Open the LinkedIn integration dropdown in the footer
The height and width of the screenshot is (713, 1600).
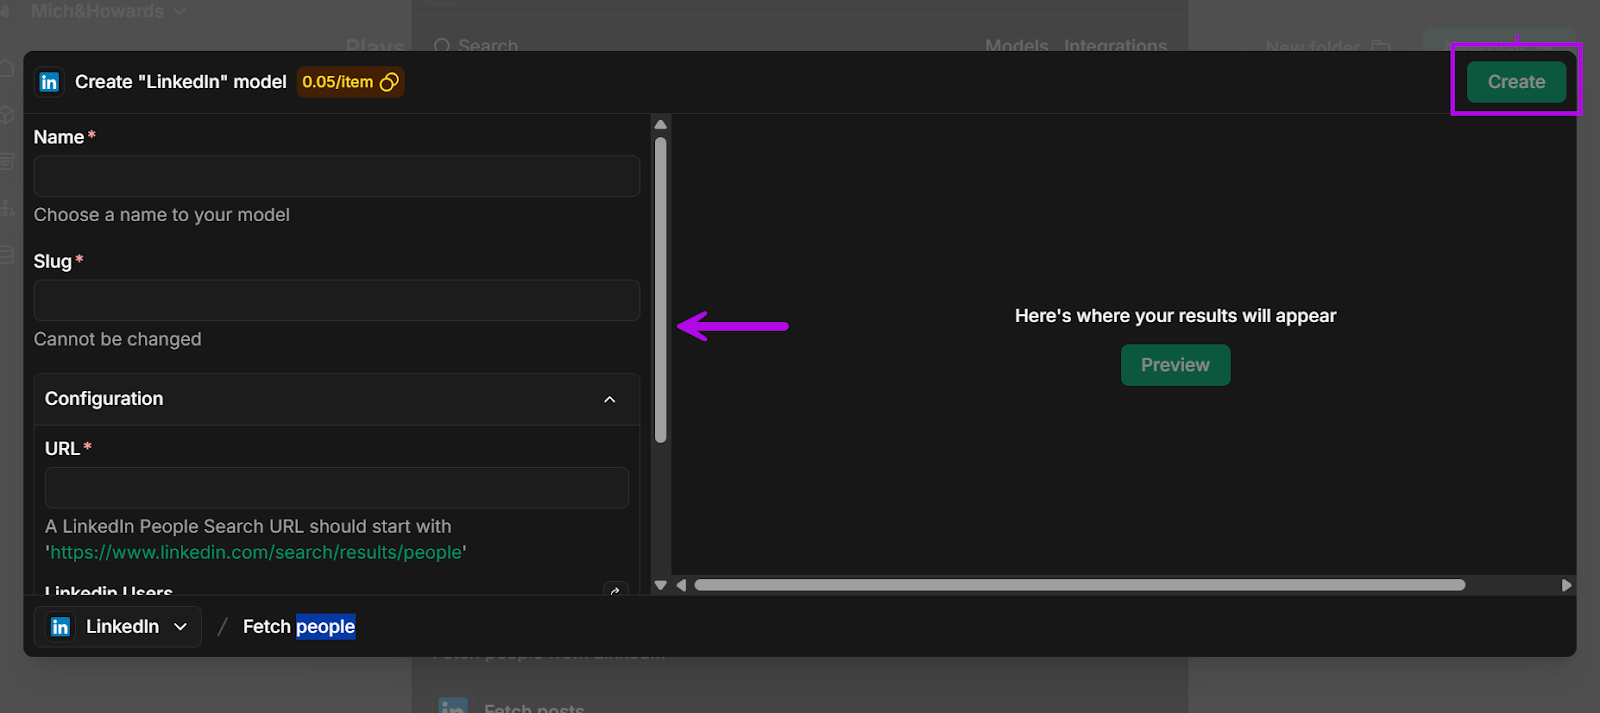click(118, 627)
